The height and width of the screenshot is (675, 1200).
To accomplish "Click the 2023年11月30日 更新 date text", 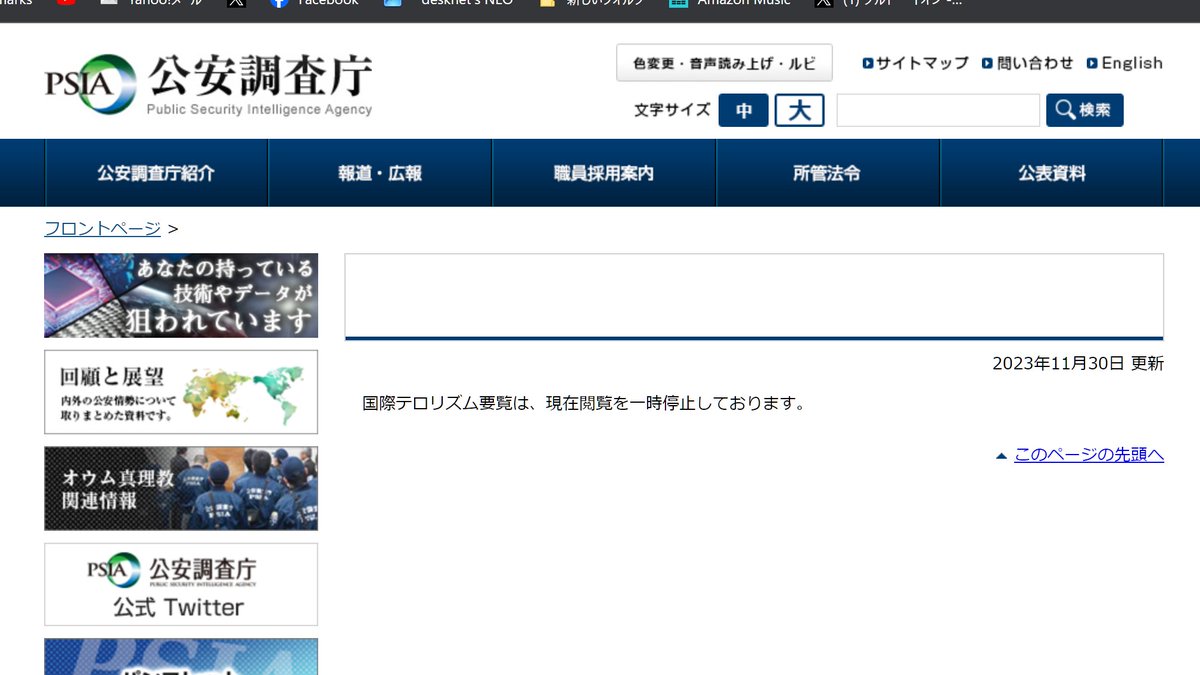I will [x=1078, y=364].
